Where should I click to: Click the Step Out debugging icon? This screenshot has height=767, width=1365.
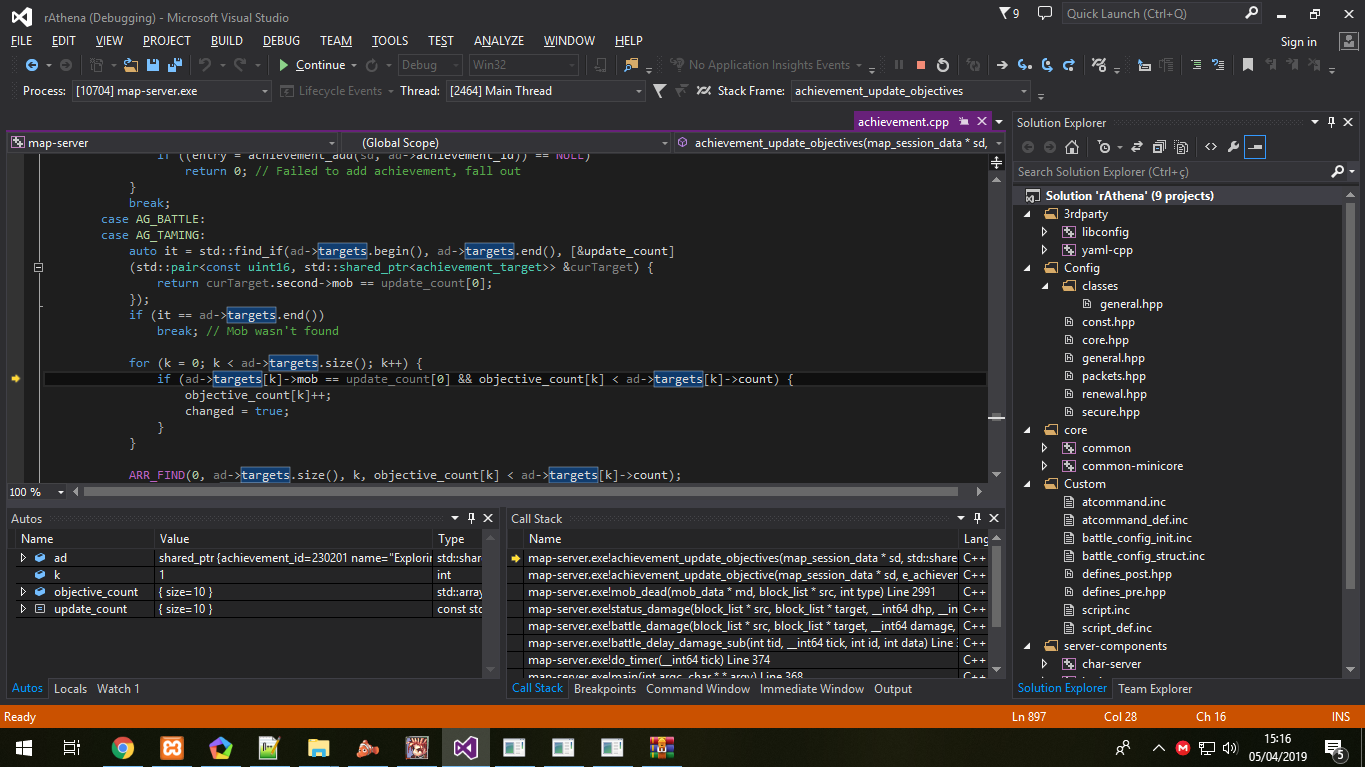(1069, 64)
